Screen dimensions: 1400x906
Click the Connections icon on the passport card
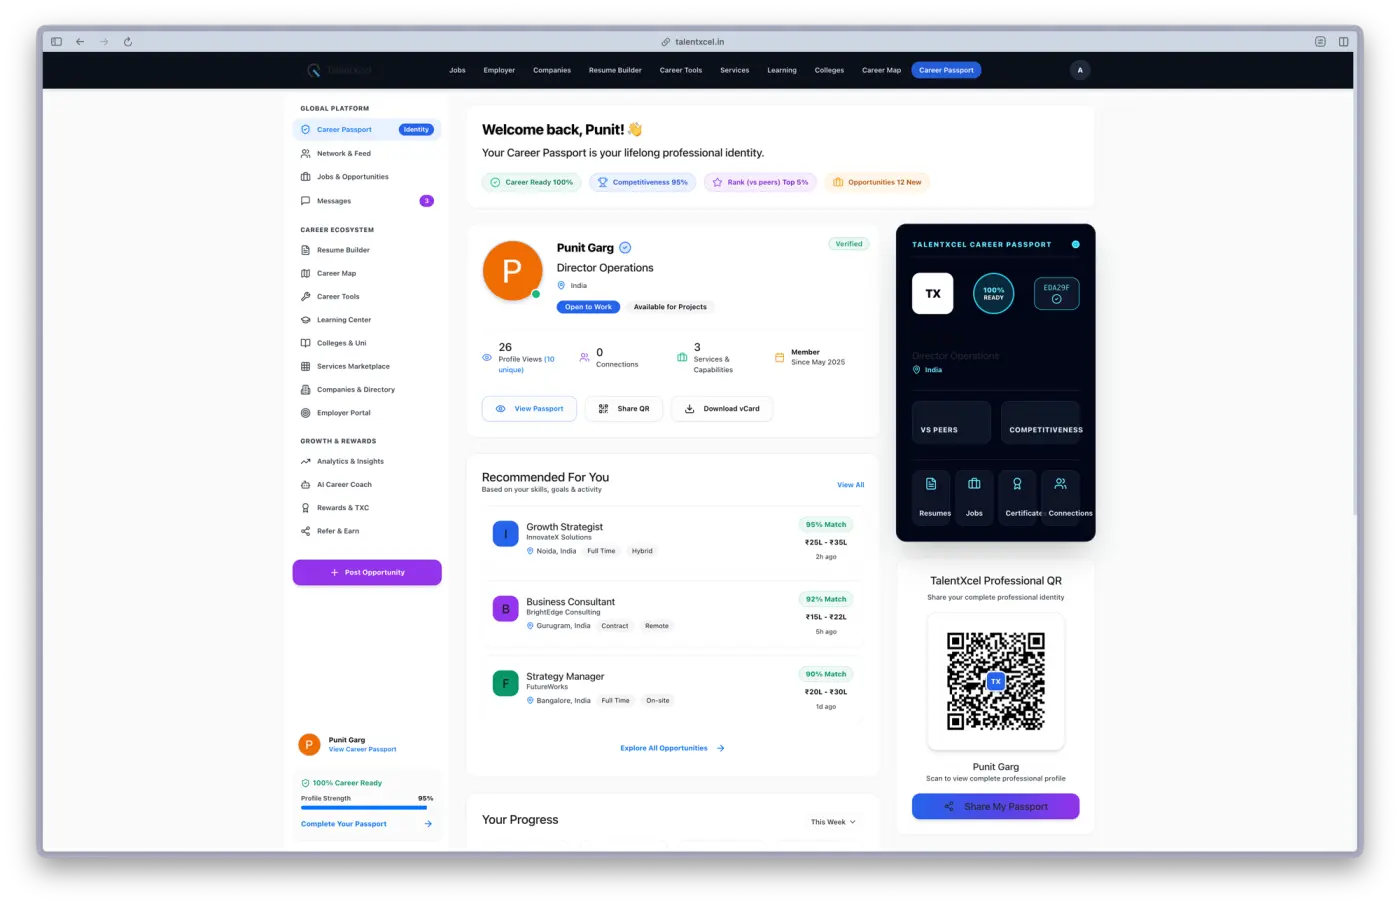pyautogui.click(x=1060, y=484)
